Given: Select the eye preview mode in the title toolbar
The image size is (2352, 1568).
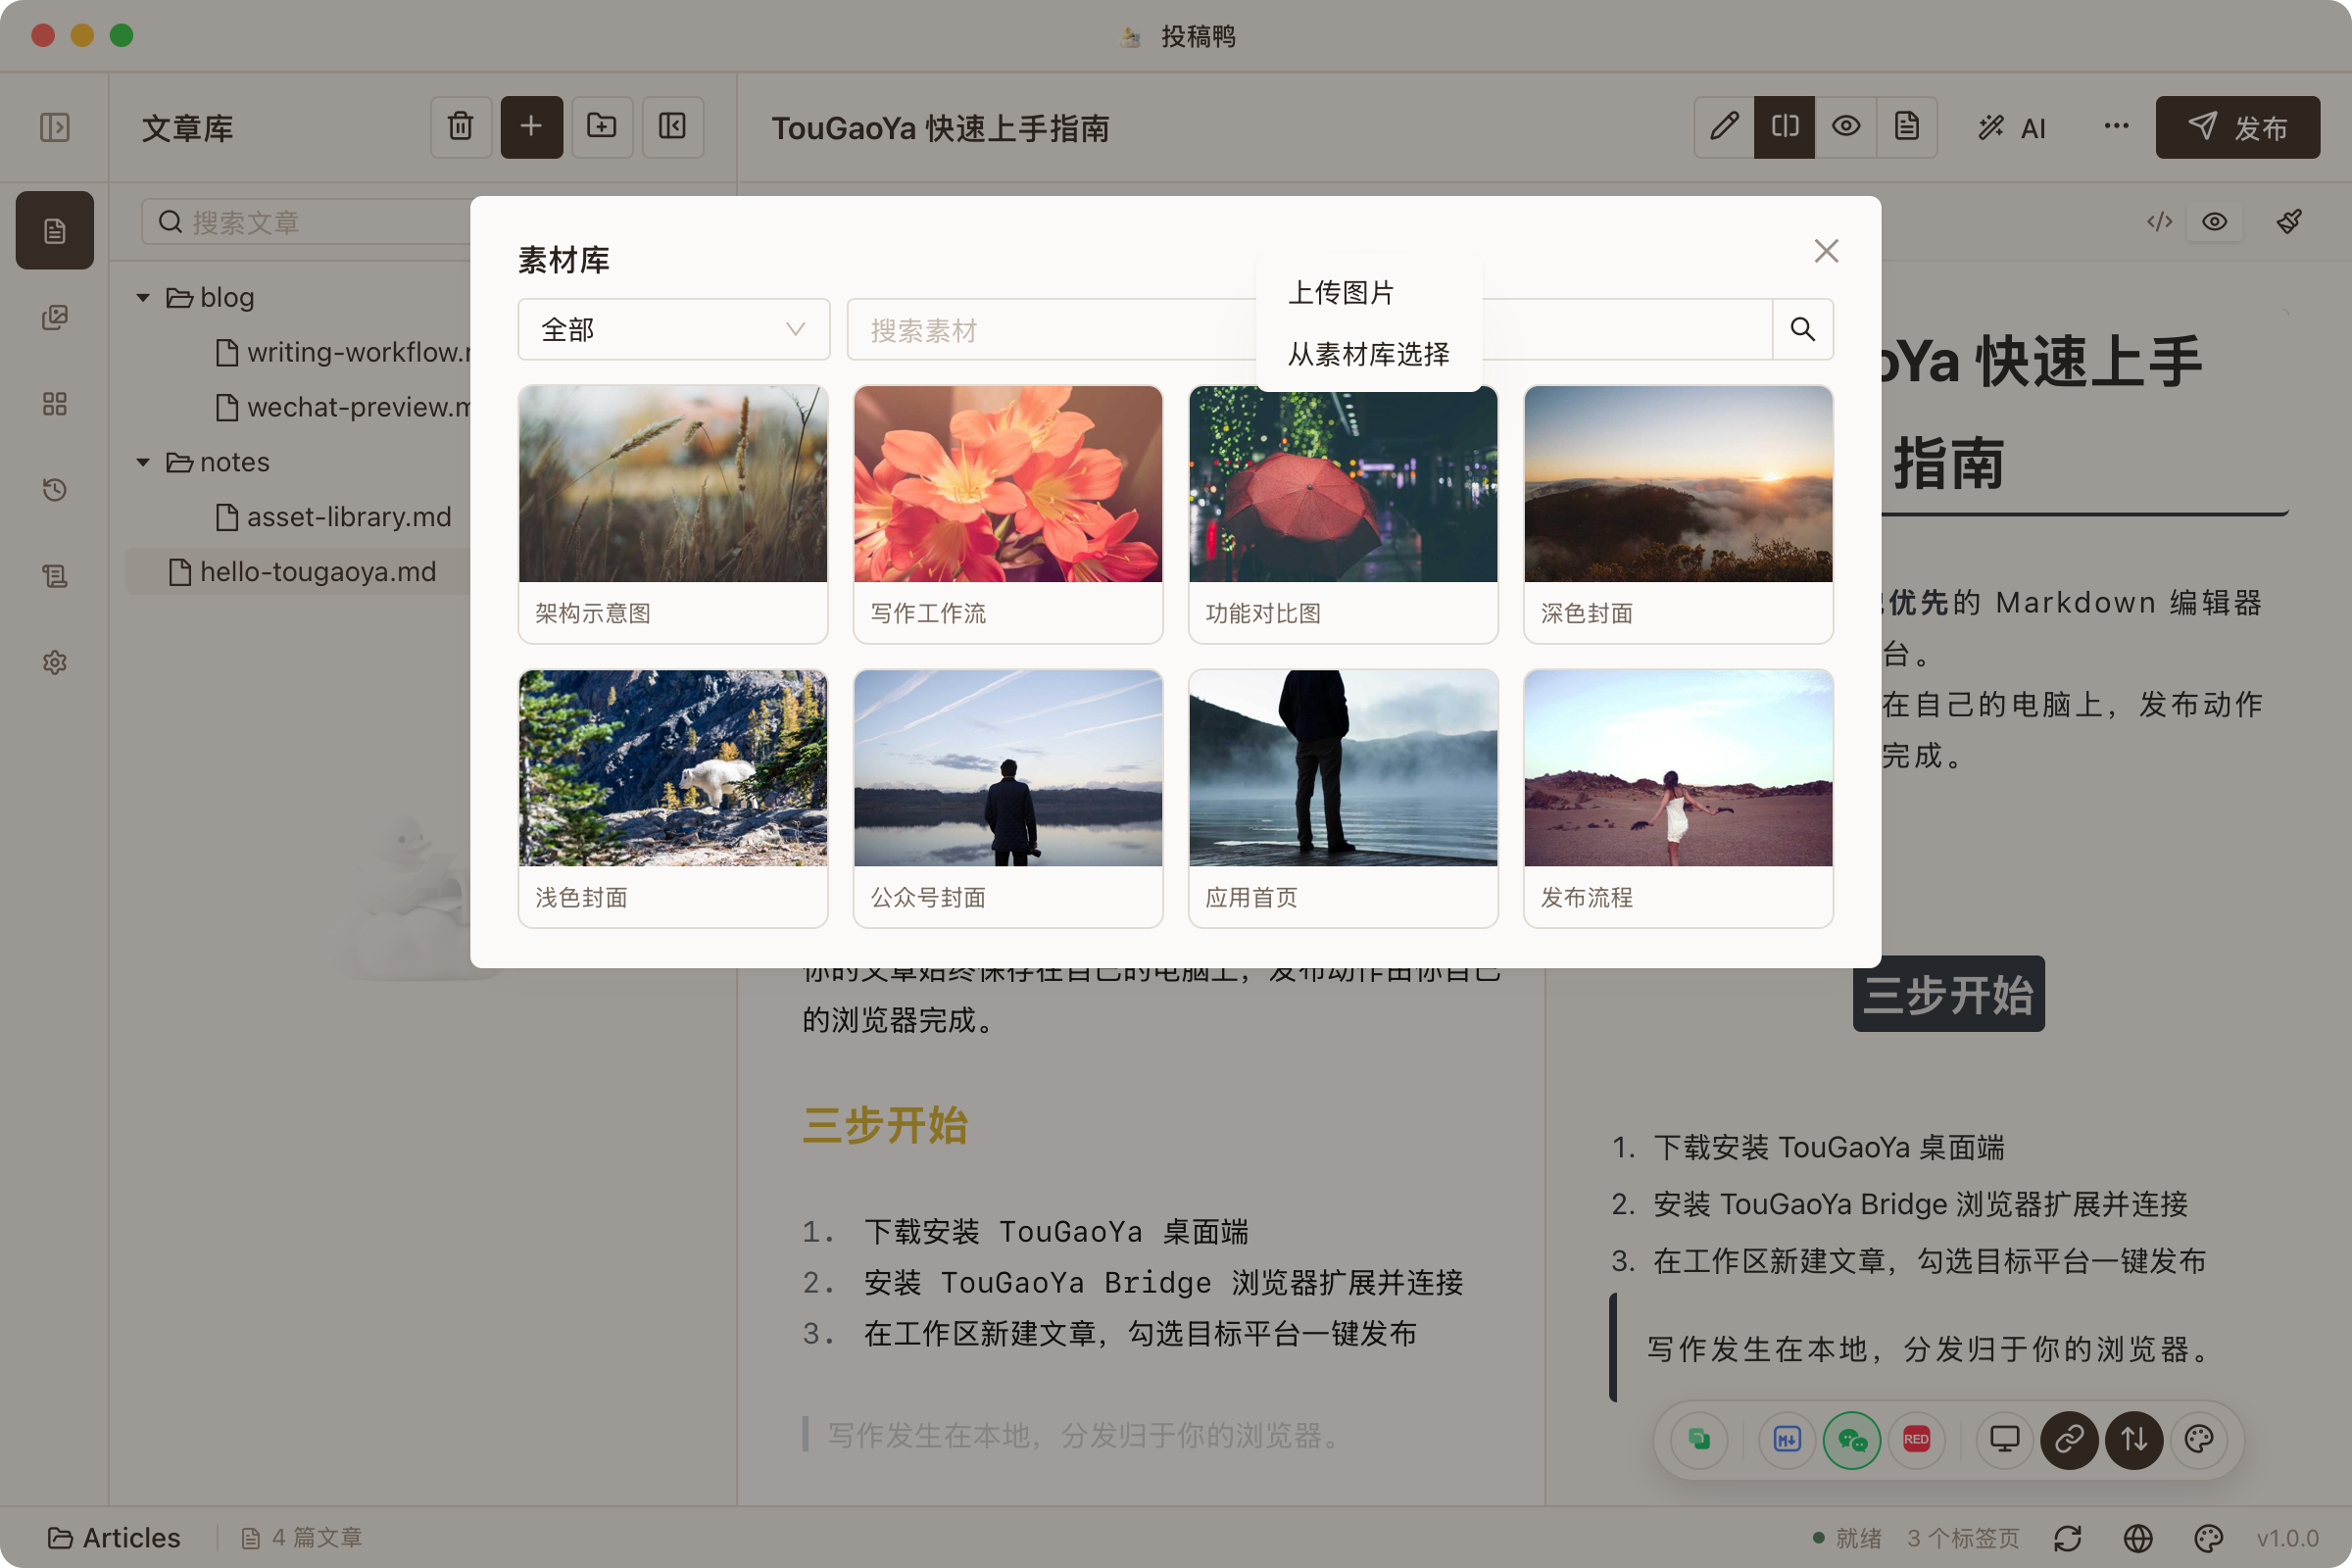Looking at the screenshot, I should (1846, 127).
